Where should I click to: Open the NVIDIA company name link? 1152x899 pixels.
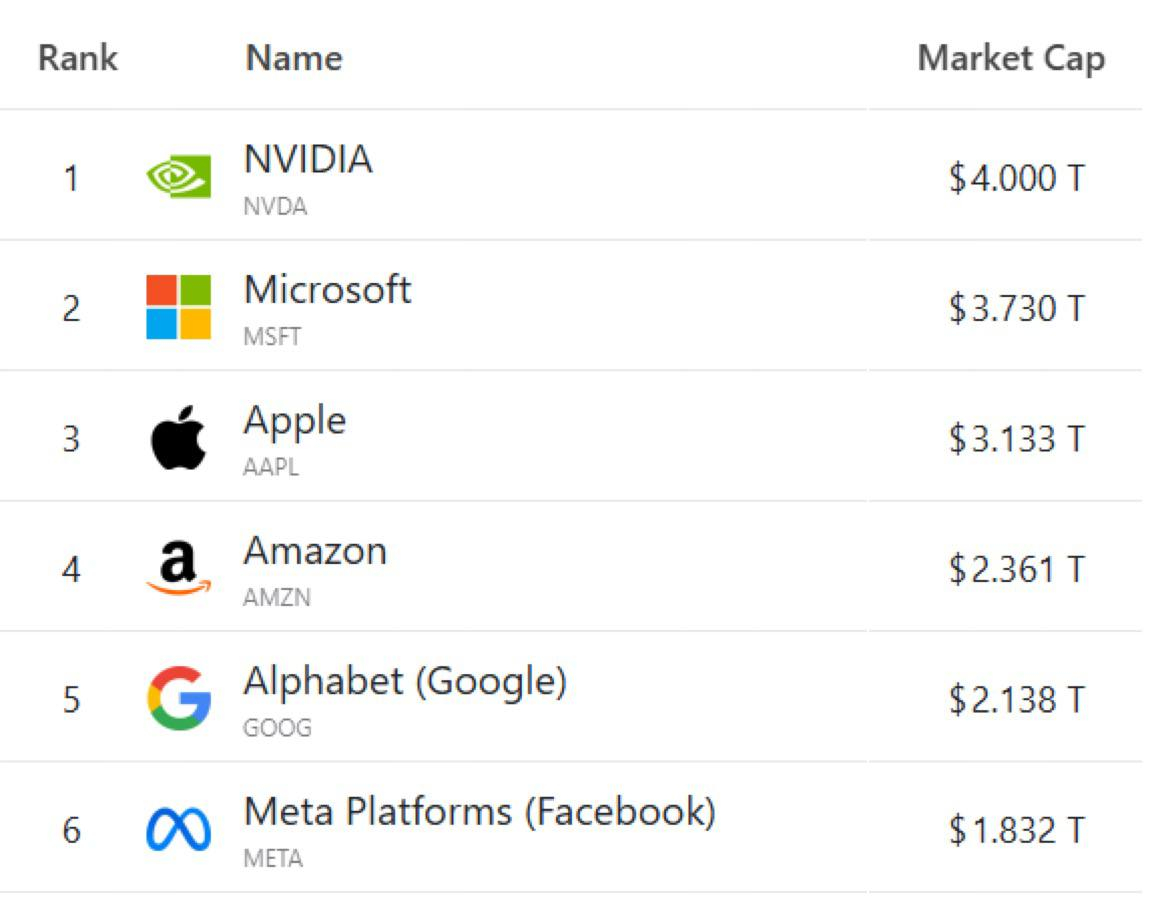(x=308, y=160)
